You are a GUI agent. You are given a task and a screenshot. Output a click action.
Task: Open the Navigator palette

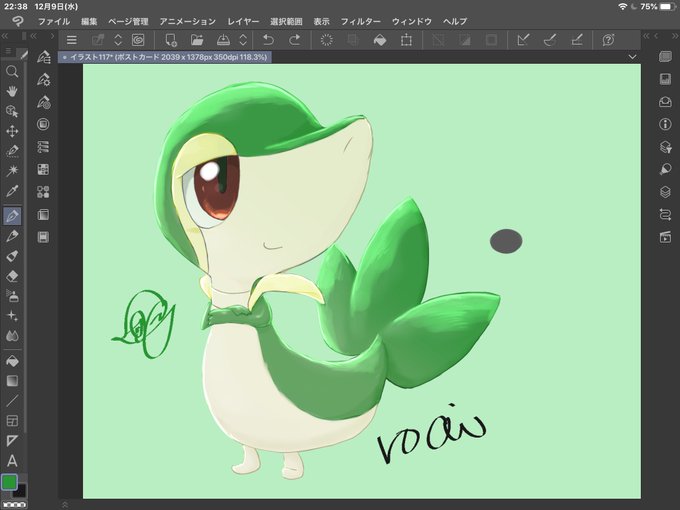point(665,79)
